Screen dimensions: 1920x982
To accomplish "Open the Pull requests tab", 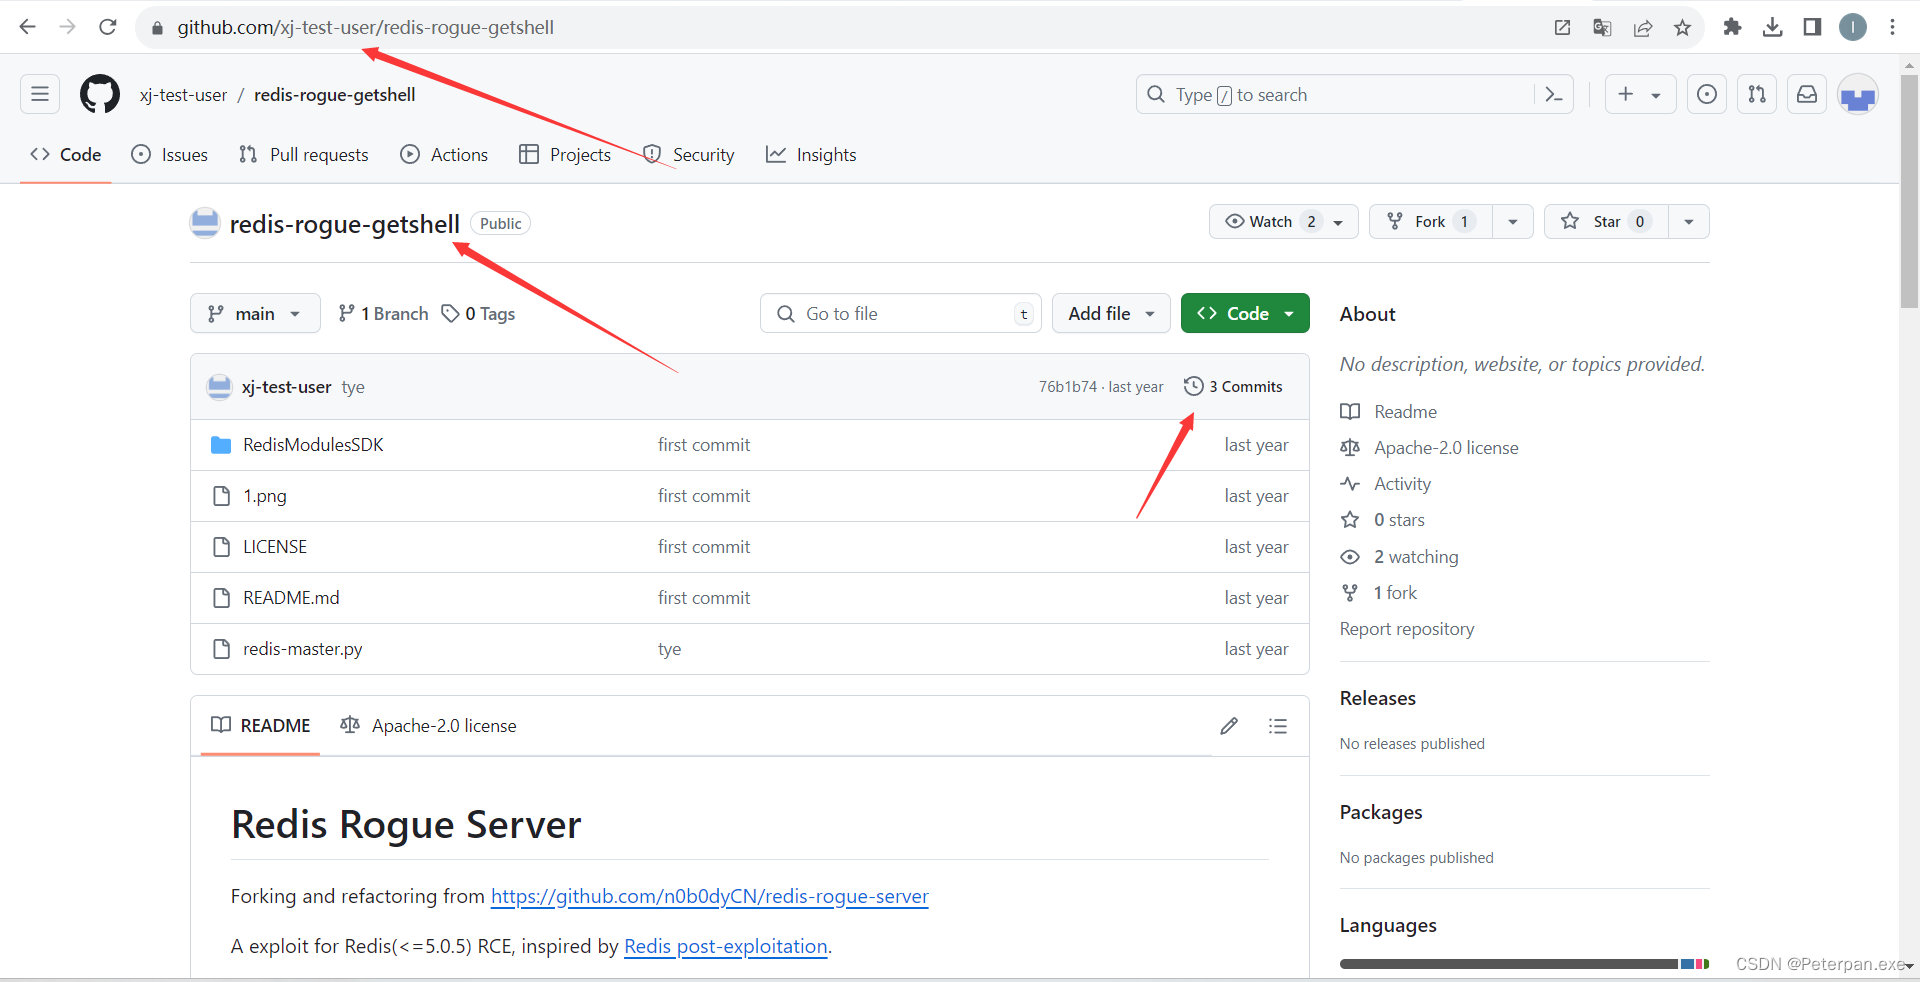I will point(303,155).
